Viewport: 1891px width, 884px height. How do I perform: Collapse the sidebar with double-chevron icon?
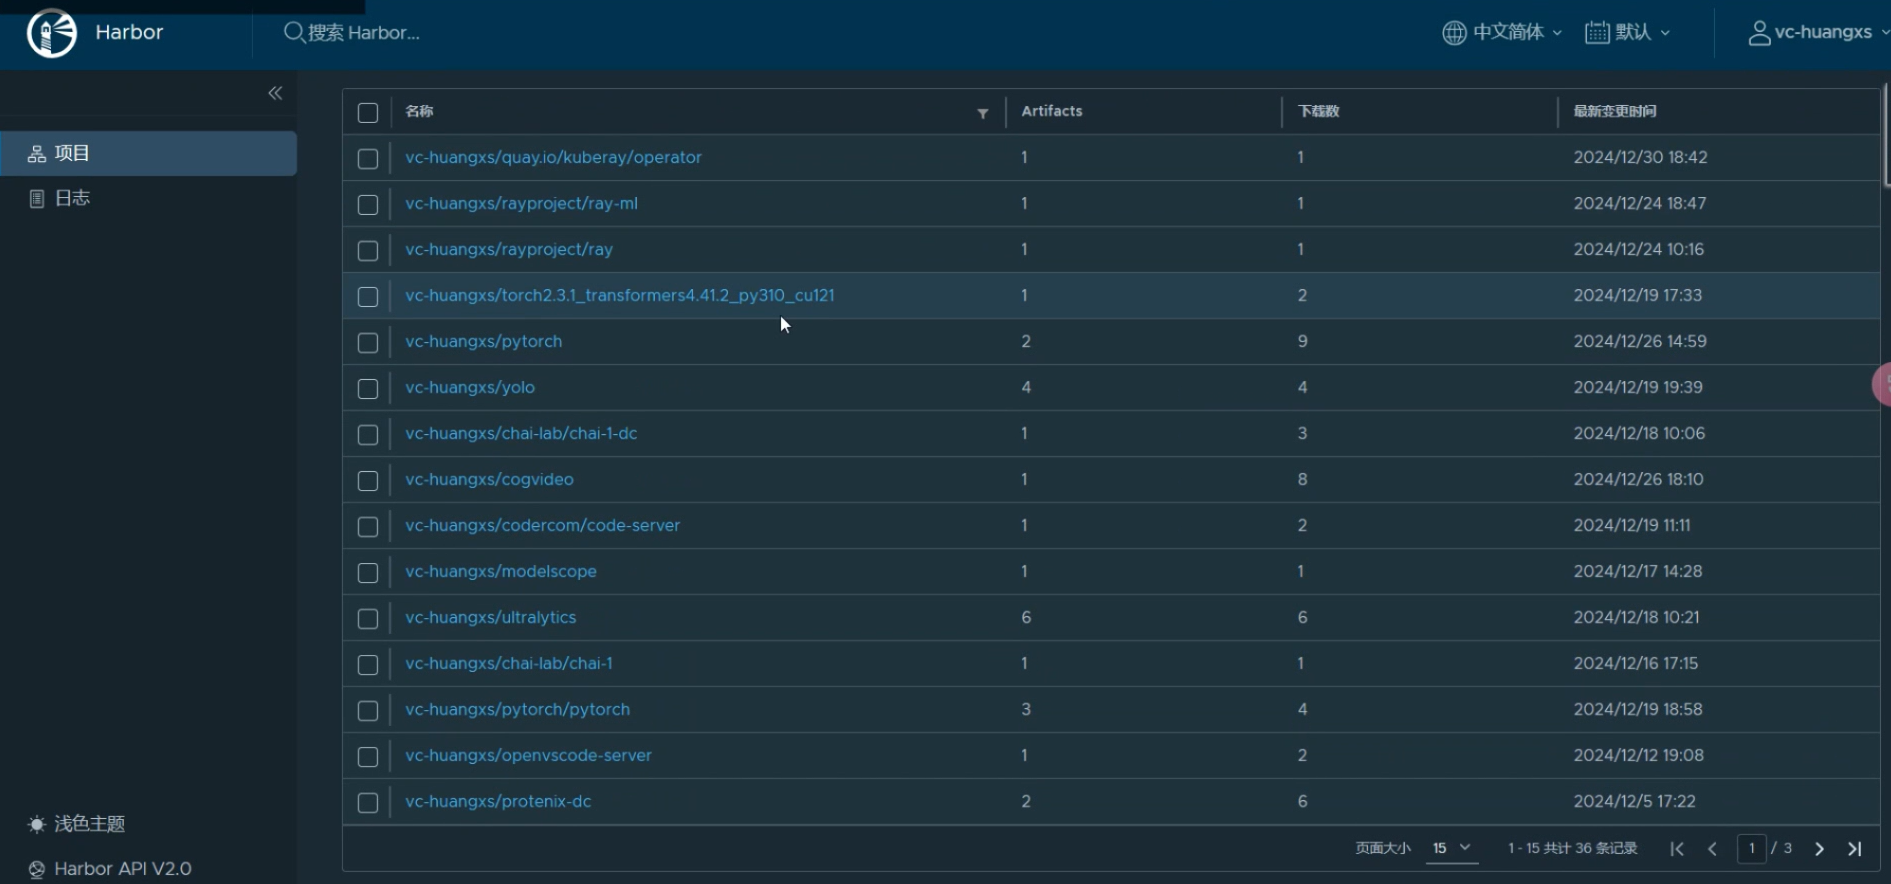275,93
